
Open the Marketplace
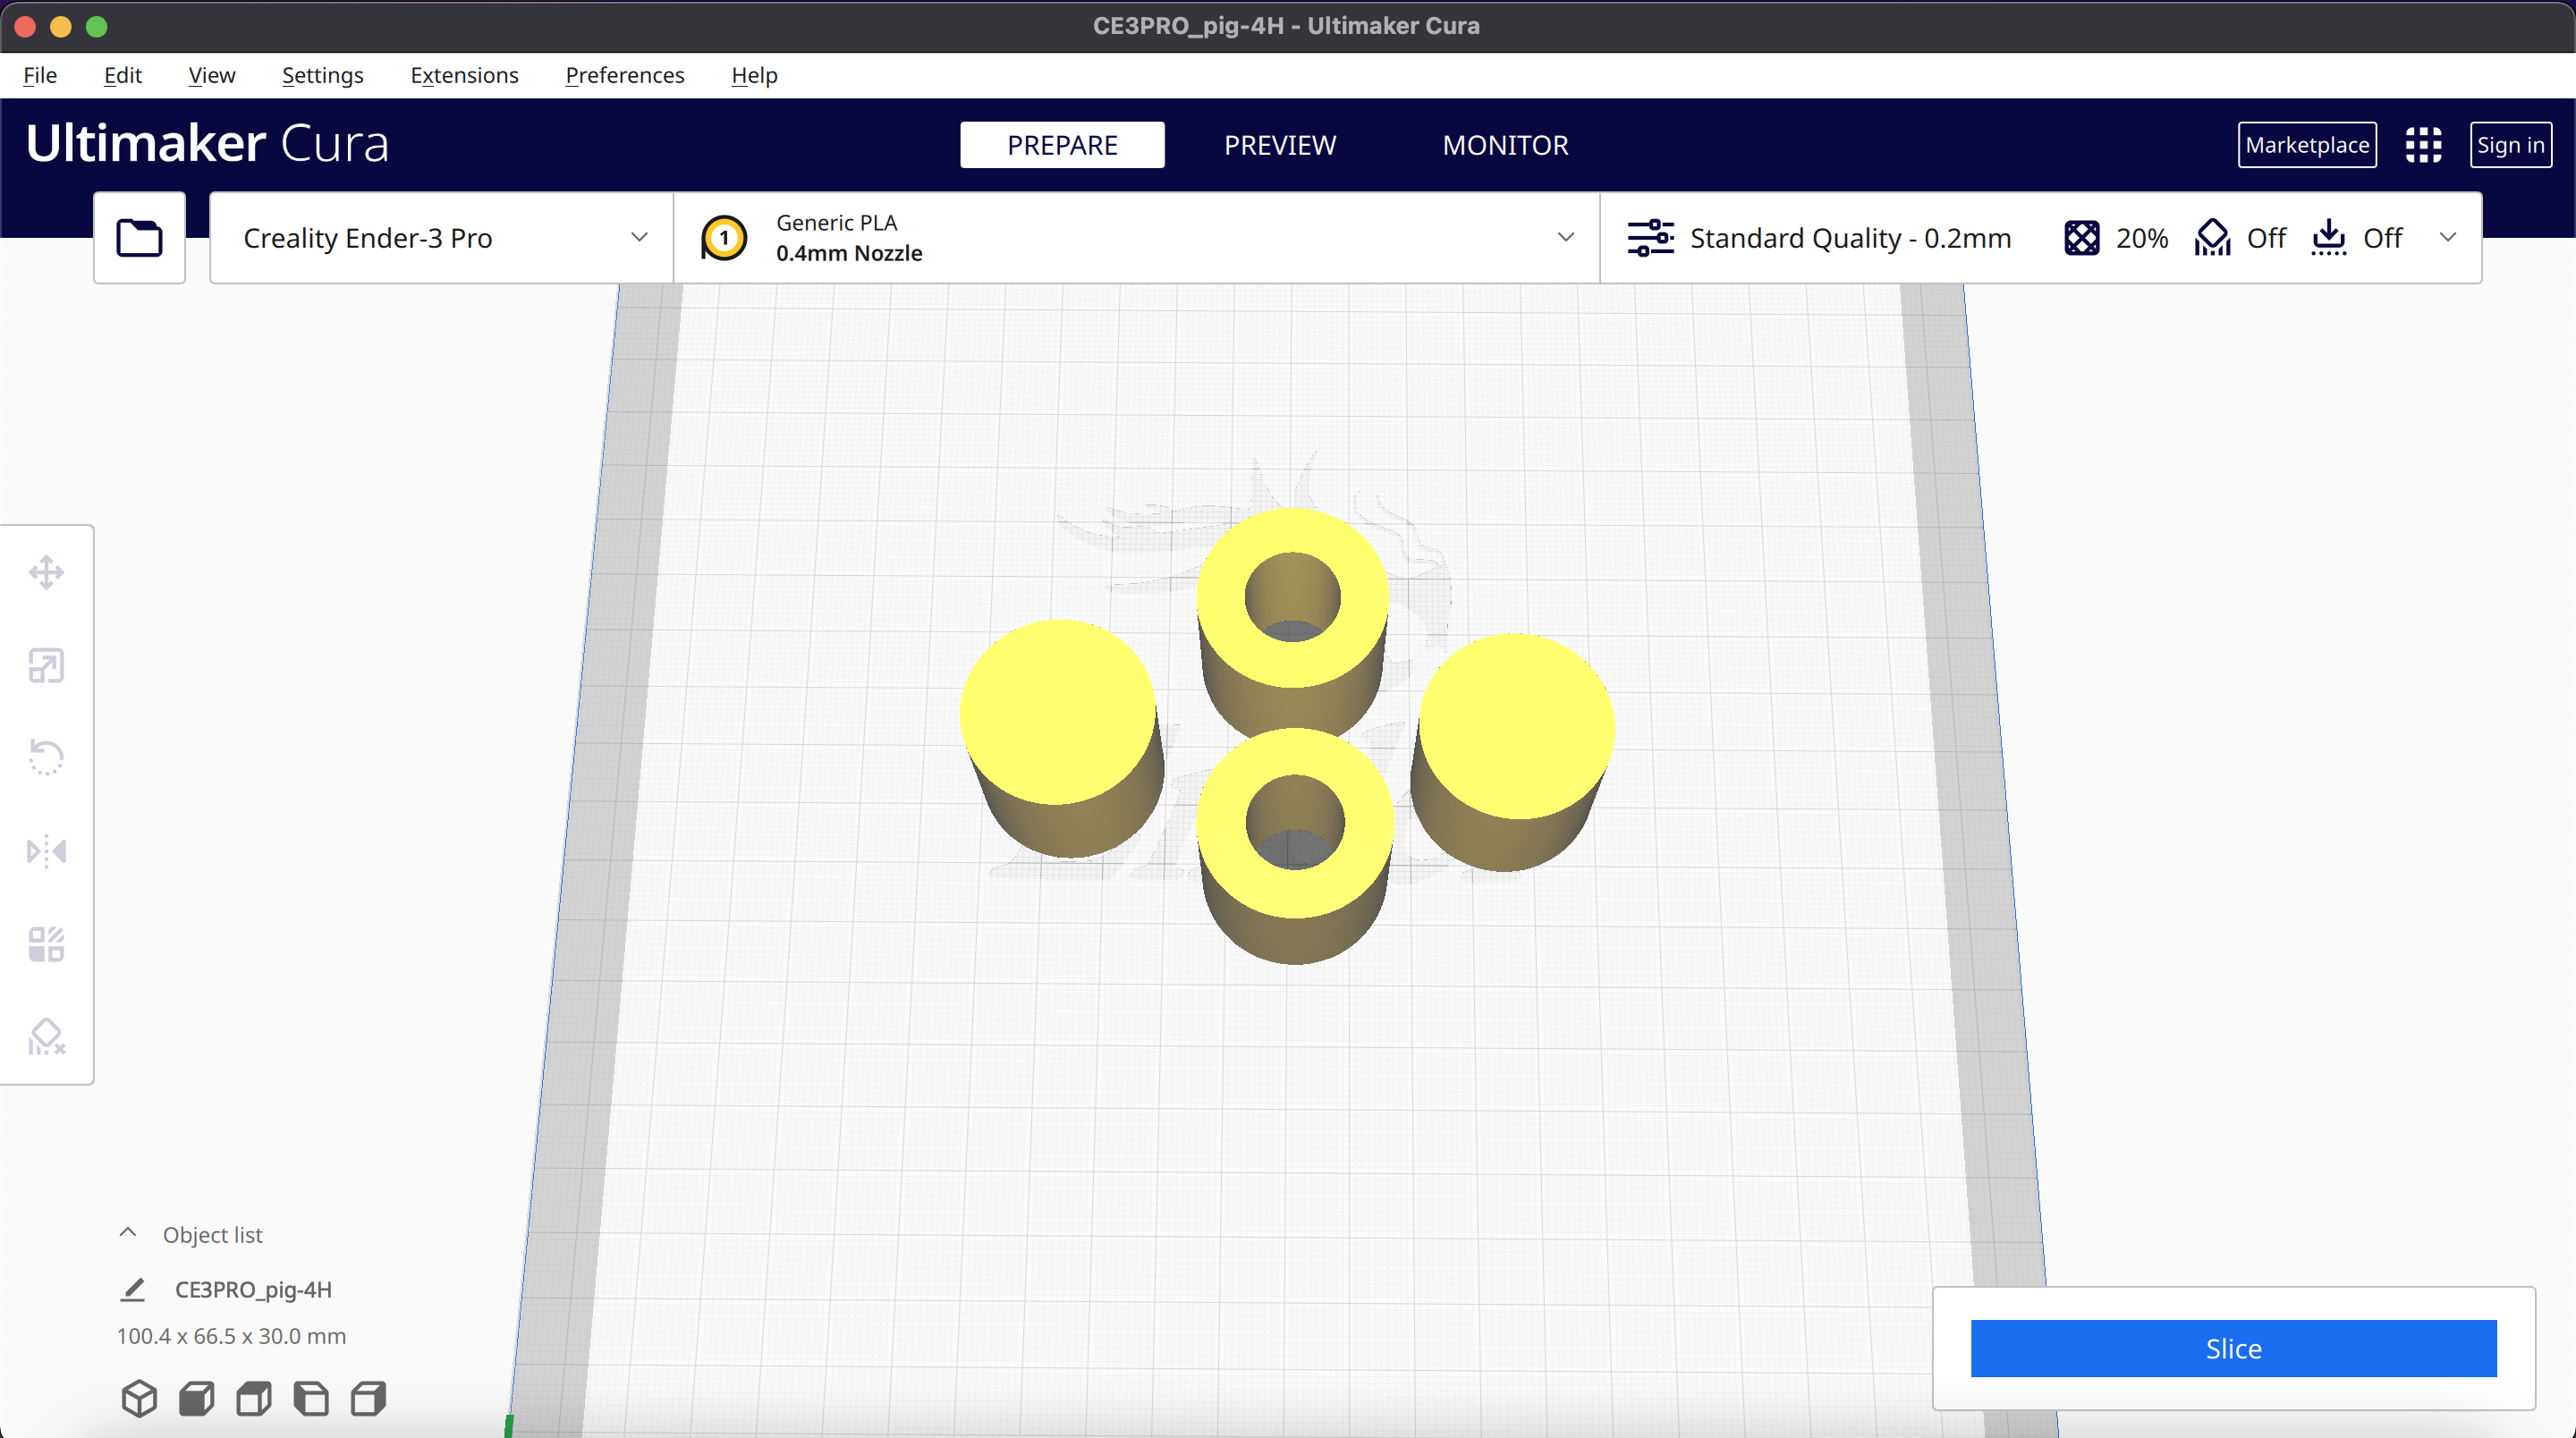[x=2307, y=145]
